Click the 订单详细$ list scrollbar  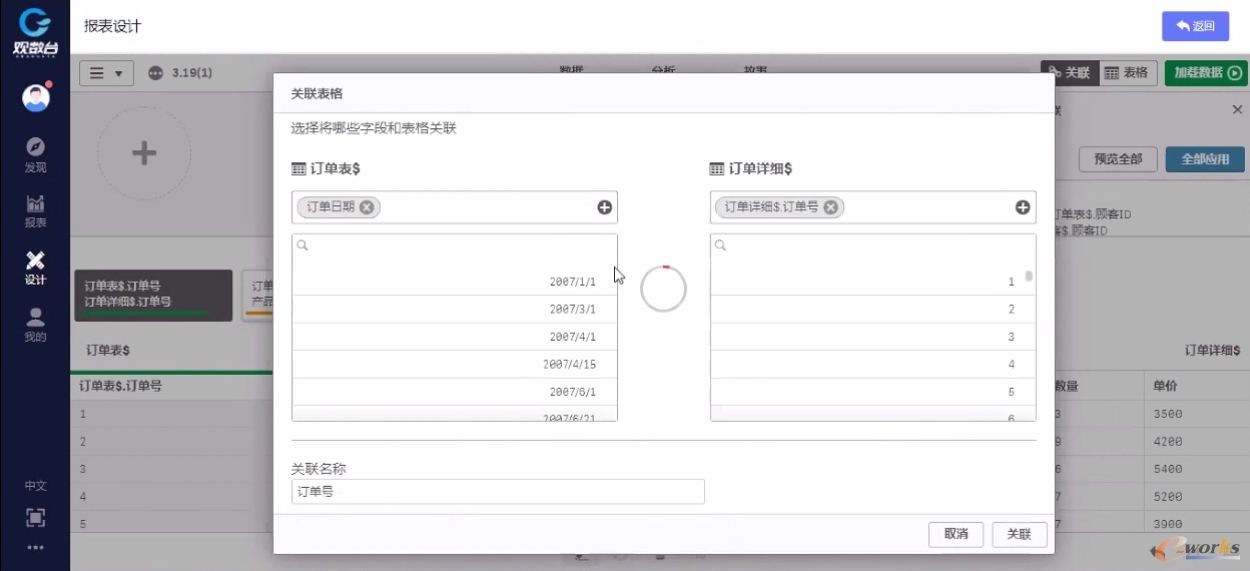[x=1029, y=277]
